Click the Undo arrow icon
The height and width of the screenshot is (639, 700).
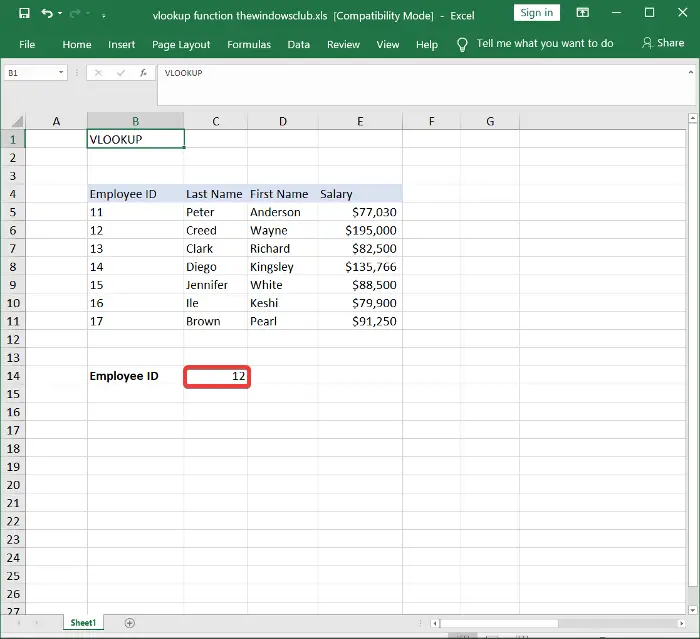pyautogui.click(x=47, y=13)
